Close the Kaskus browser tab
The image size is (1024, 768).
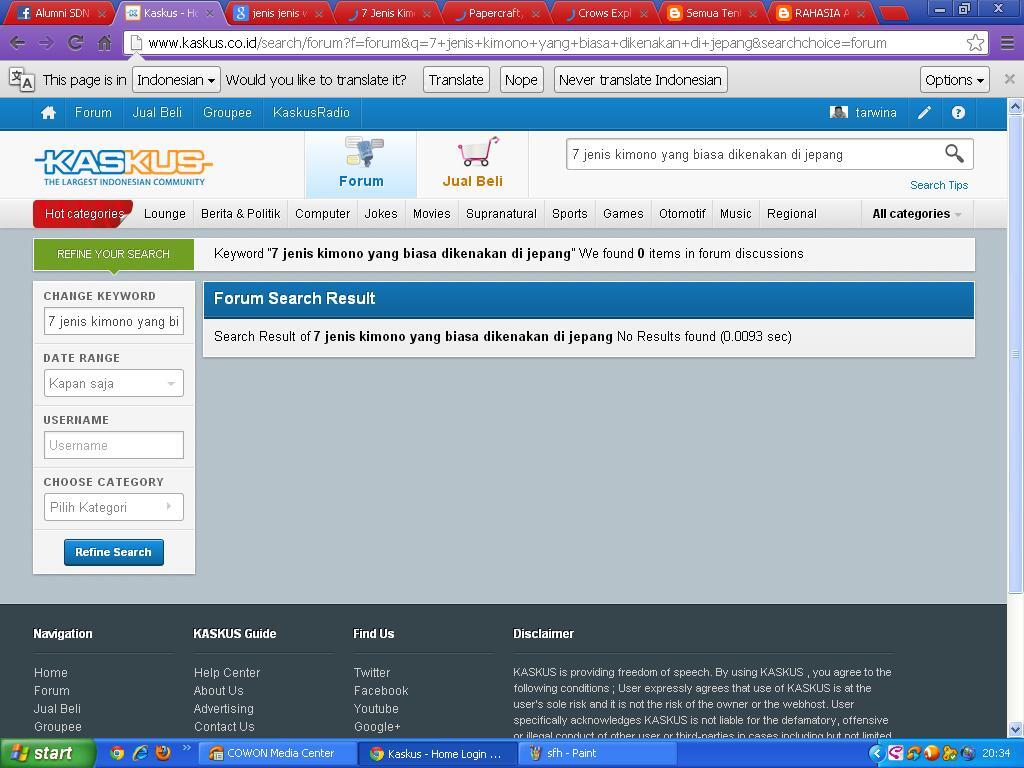[210, 13]
